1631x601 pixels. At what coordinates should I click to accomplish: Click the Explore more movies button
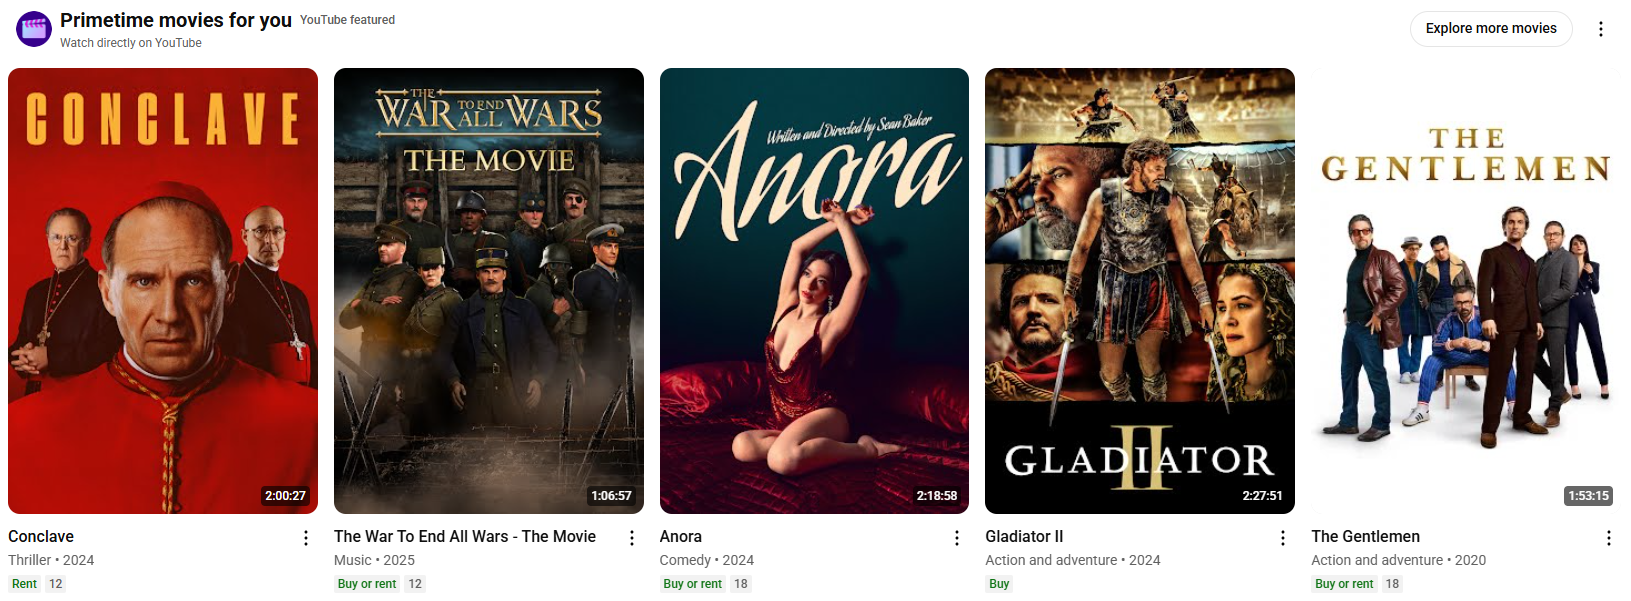point(1491,28)
